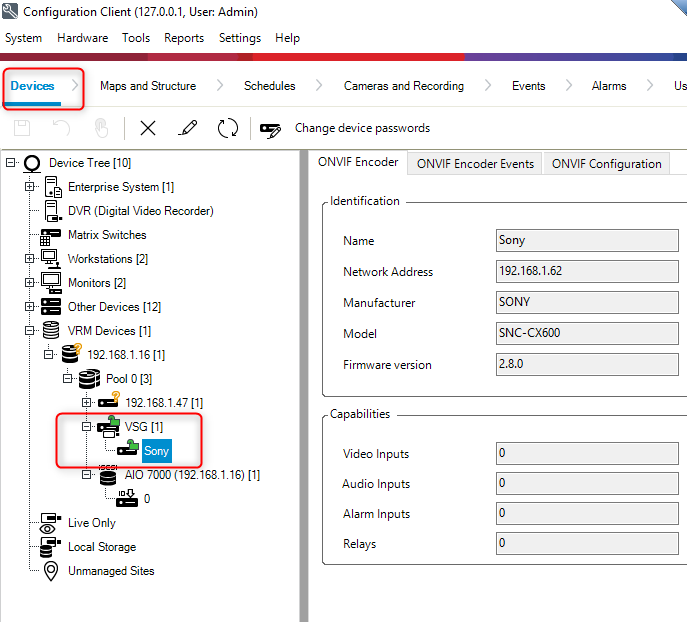Click the pencil edit toolbar icon
The image size is (687, 622).
click(187, 128)
